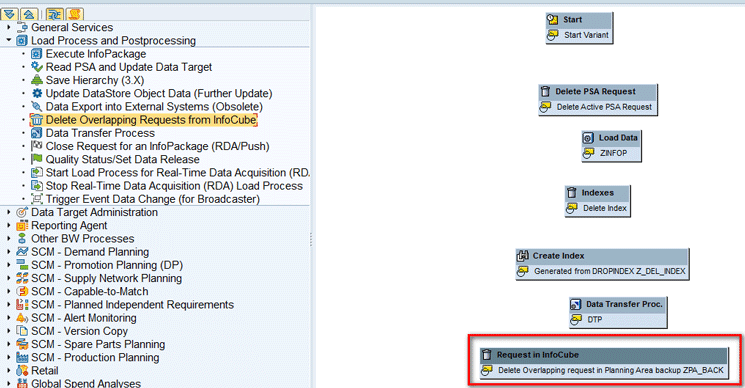This screenshot has height=388, width=745.
Task: Select Read PSA and Update Data Target
Action: (x=129, y=67)
